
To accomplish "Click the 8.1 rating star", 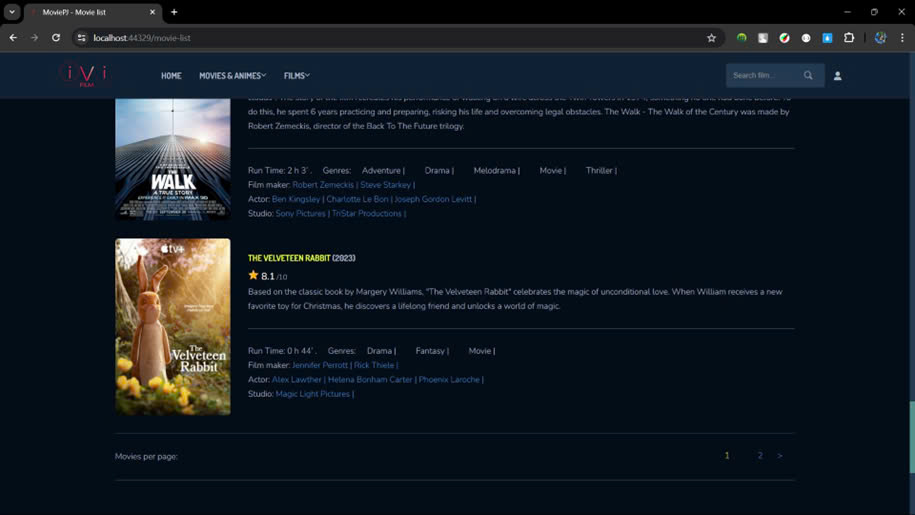I will tap(253, 275).
